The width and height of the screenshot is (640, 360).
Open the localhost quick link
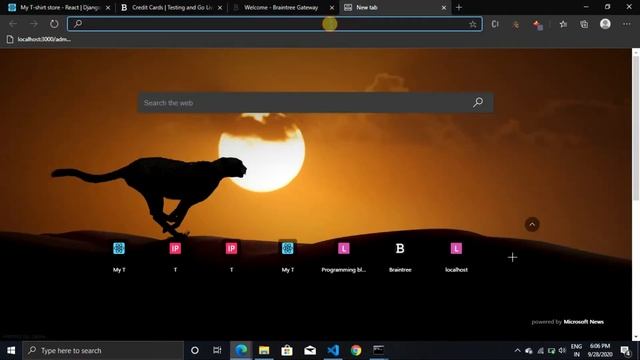[456, 257]
